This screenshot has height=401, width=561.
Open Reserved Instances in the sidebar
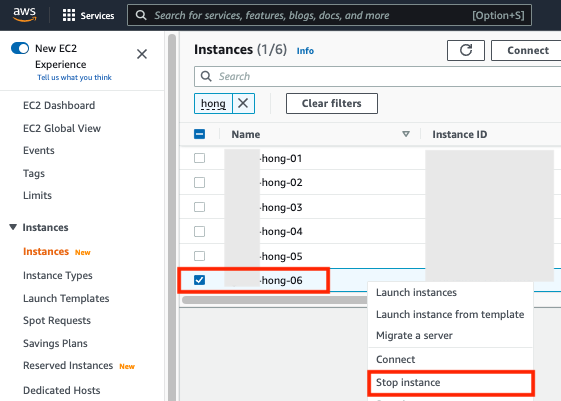(x=68, y=365)
